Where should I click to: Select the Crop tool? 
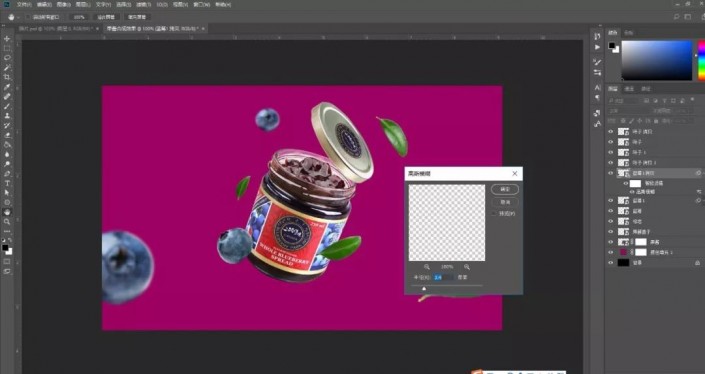7,77
